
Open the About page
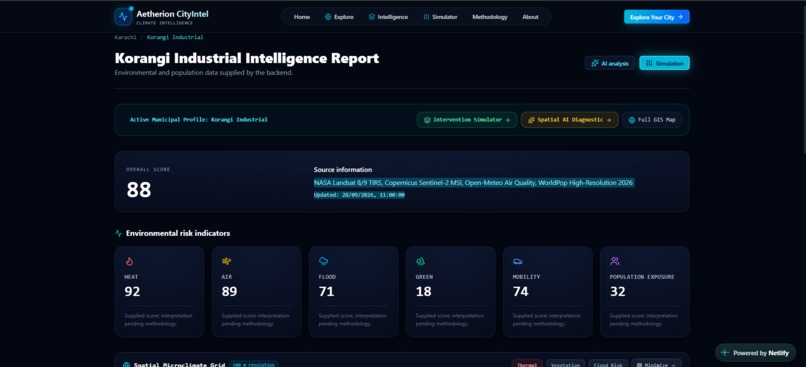click(x=530, y=17)
